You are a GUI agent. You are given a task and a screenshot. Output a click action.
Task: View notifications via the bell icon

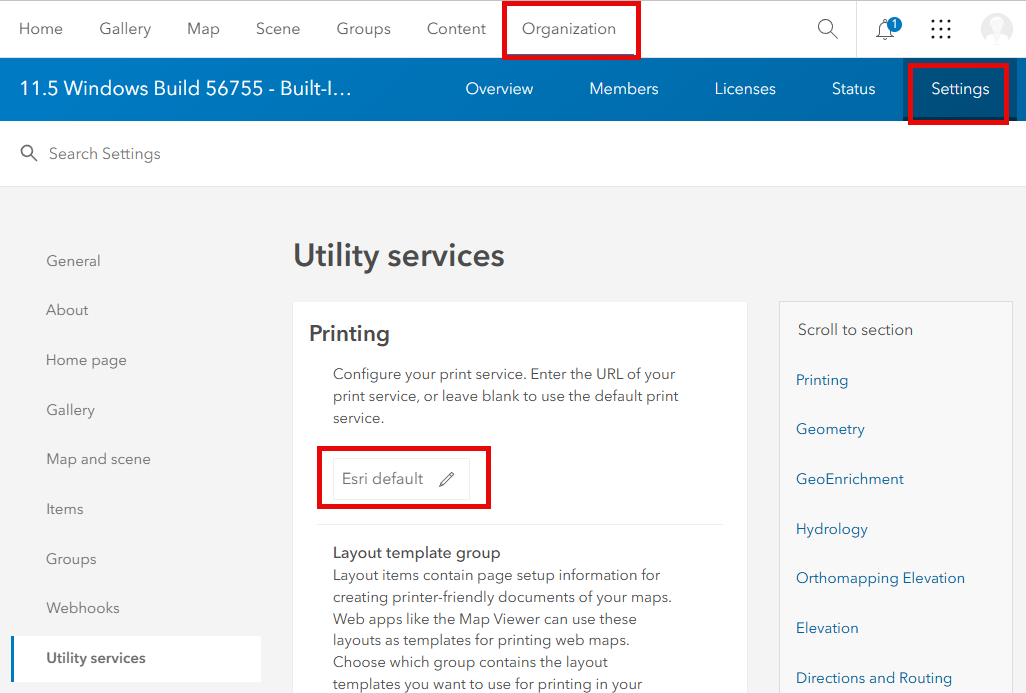click(x=884, y=30)
